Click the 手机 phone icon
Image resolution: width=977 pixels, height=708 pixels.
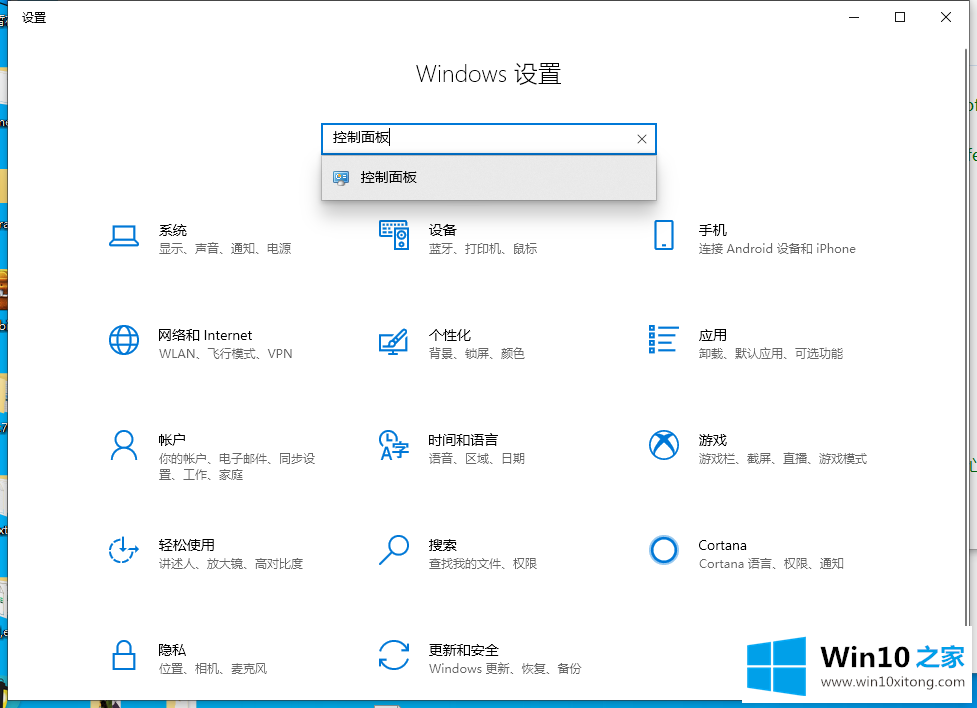664,235
